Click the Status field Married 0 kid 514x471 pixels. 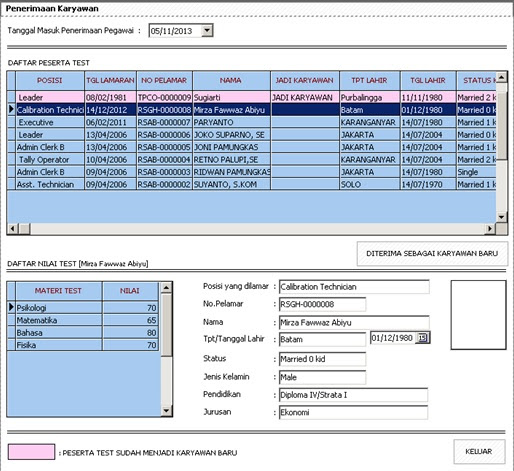(x=322, y=359)
